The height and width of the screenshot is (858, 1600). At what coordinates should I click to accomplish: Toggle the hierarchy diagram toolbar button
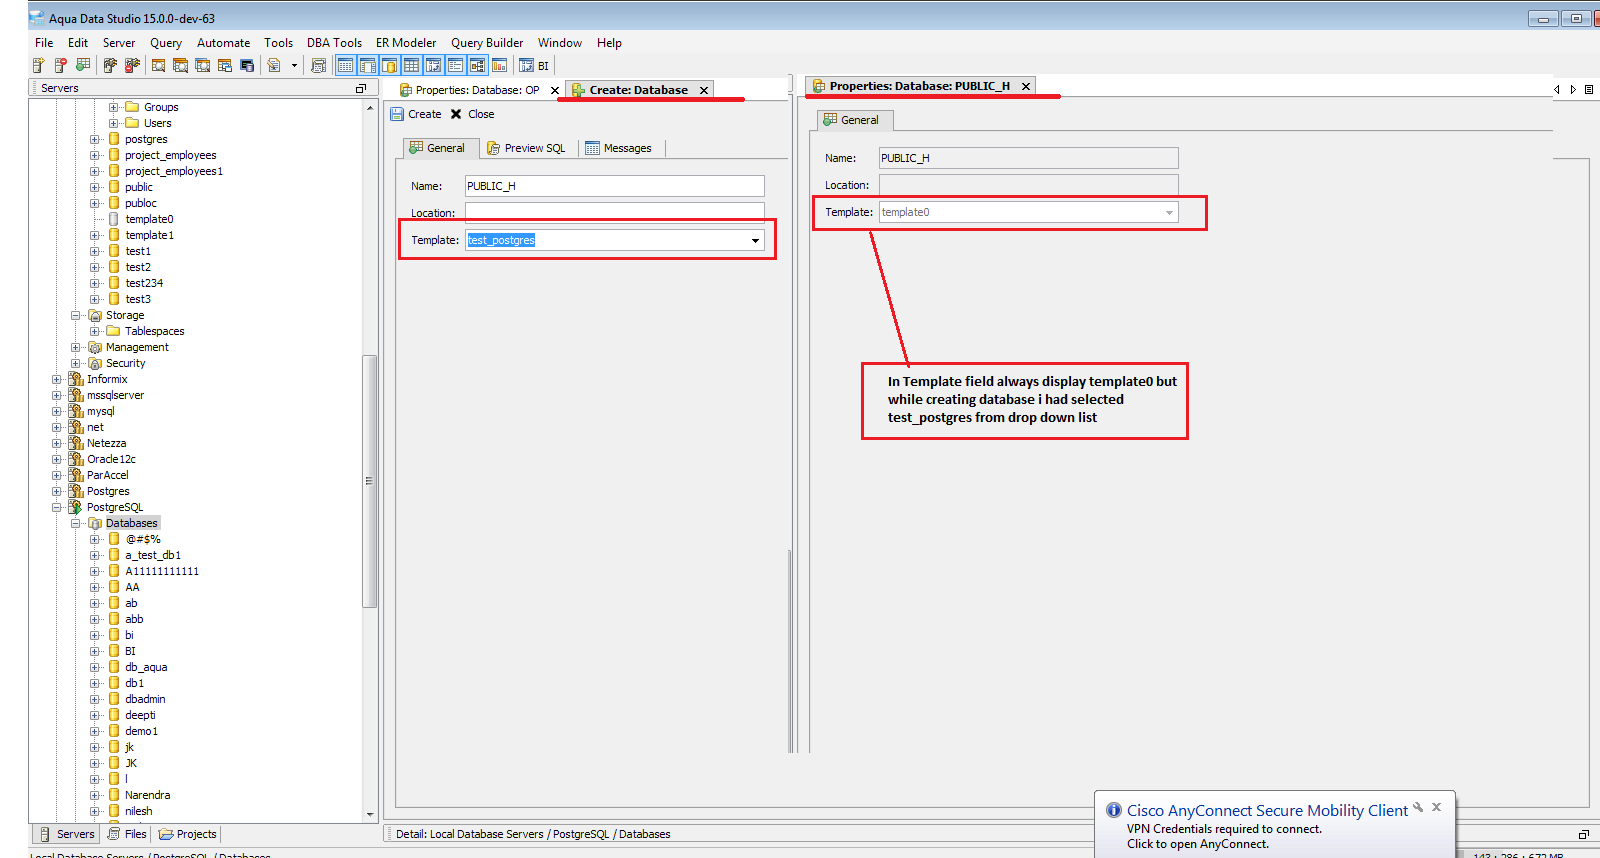477,65
